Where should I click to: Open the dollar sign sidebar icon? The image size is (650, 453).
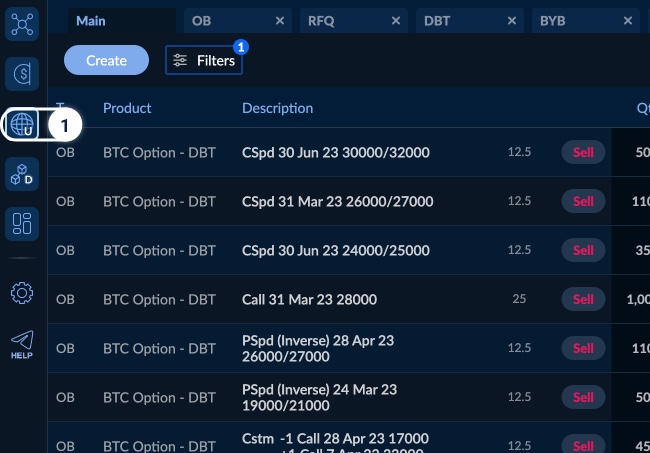22,73
